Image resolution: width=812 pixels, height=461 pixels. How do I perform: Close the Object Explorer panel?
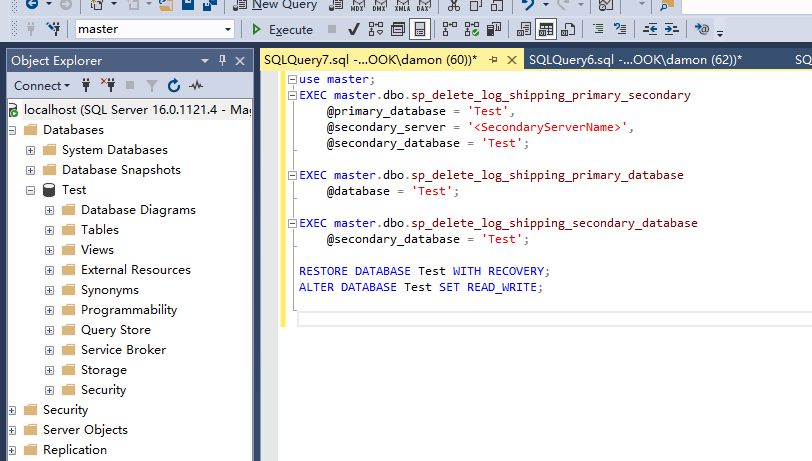coord(240,61)
